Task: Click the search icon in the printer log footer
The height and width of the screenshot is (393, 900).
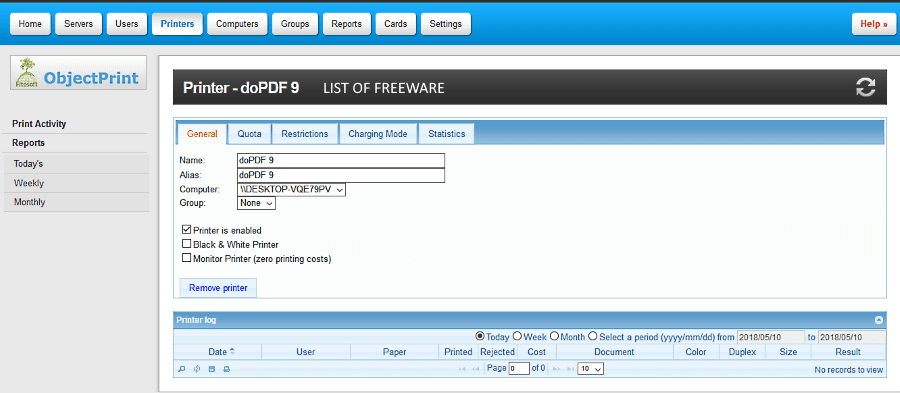Action: [182, 369]
